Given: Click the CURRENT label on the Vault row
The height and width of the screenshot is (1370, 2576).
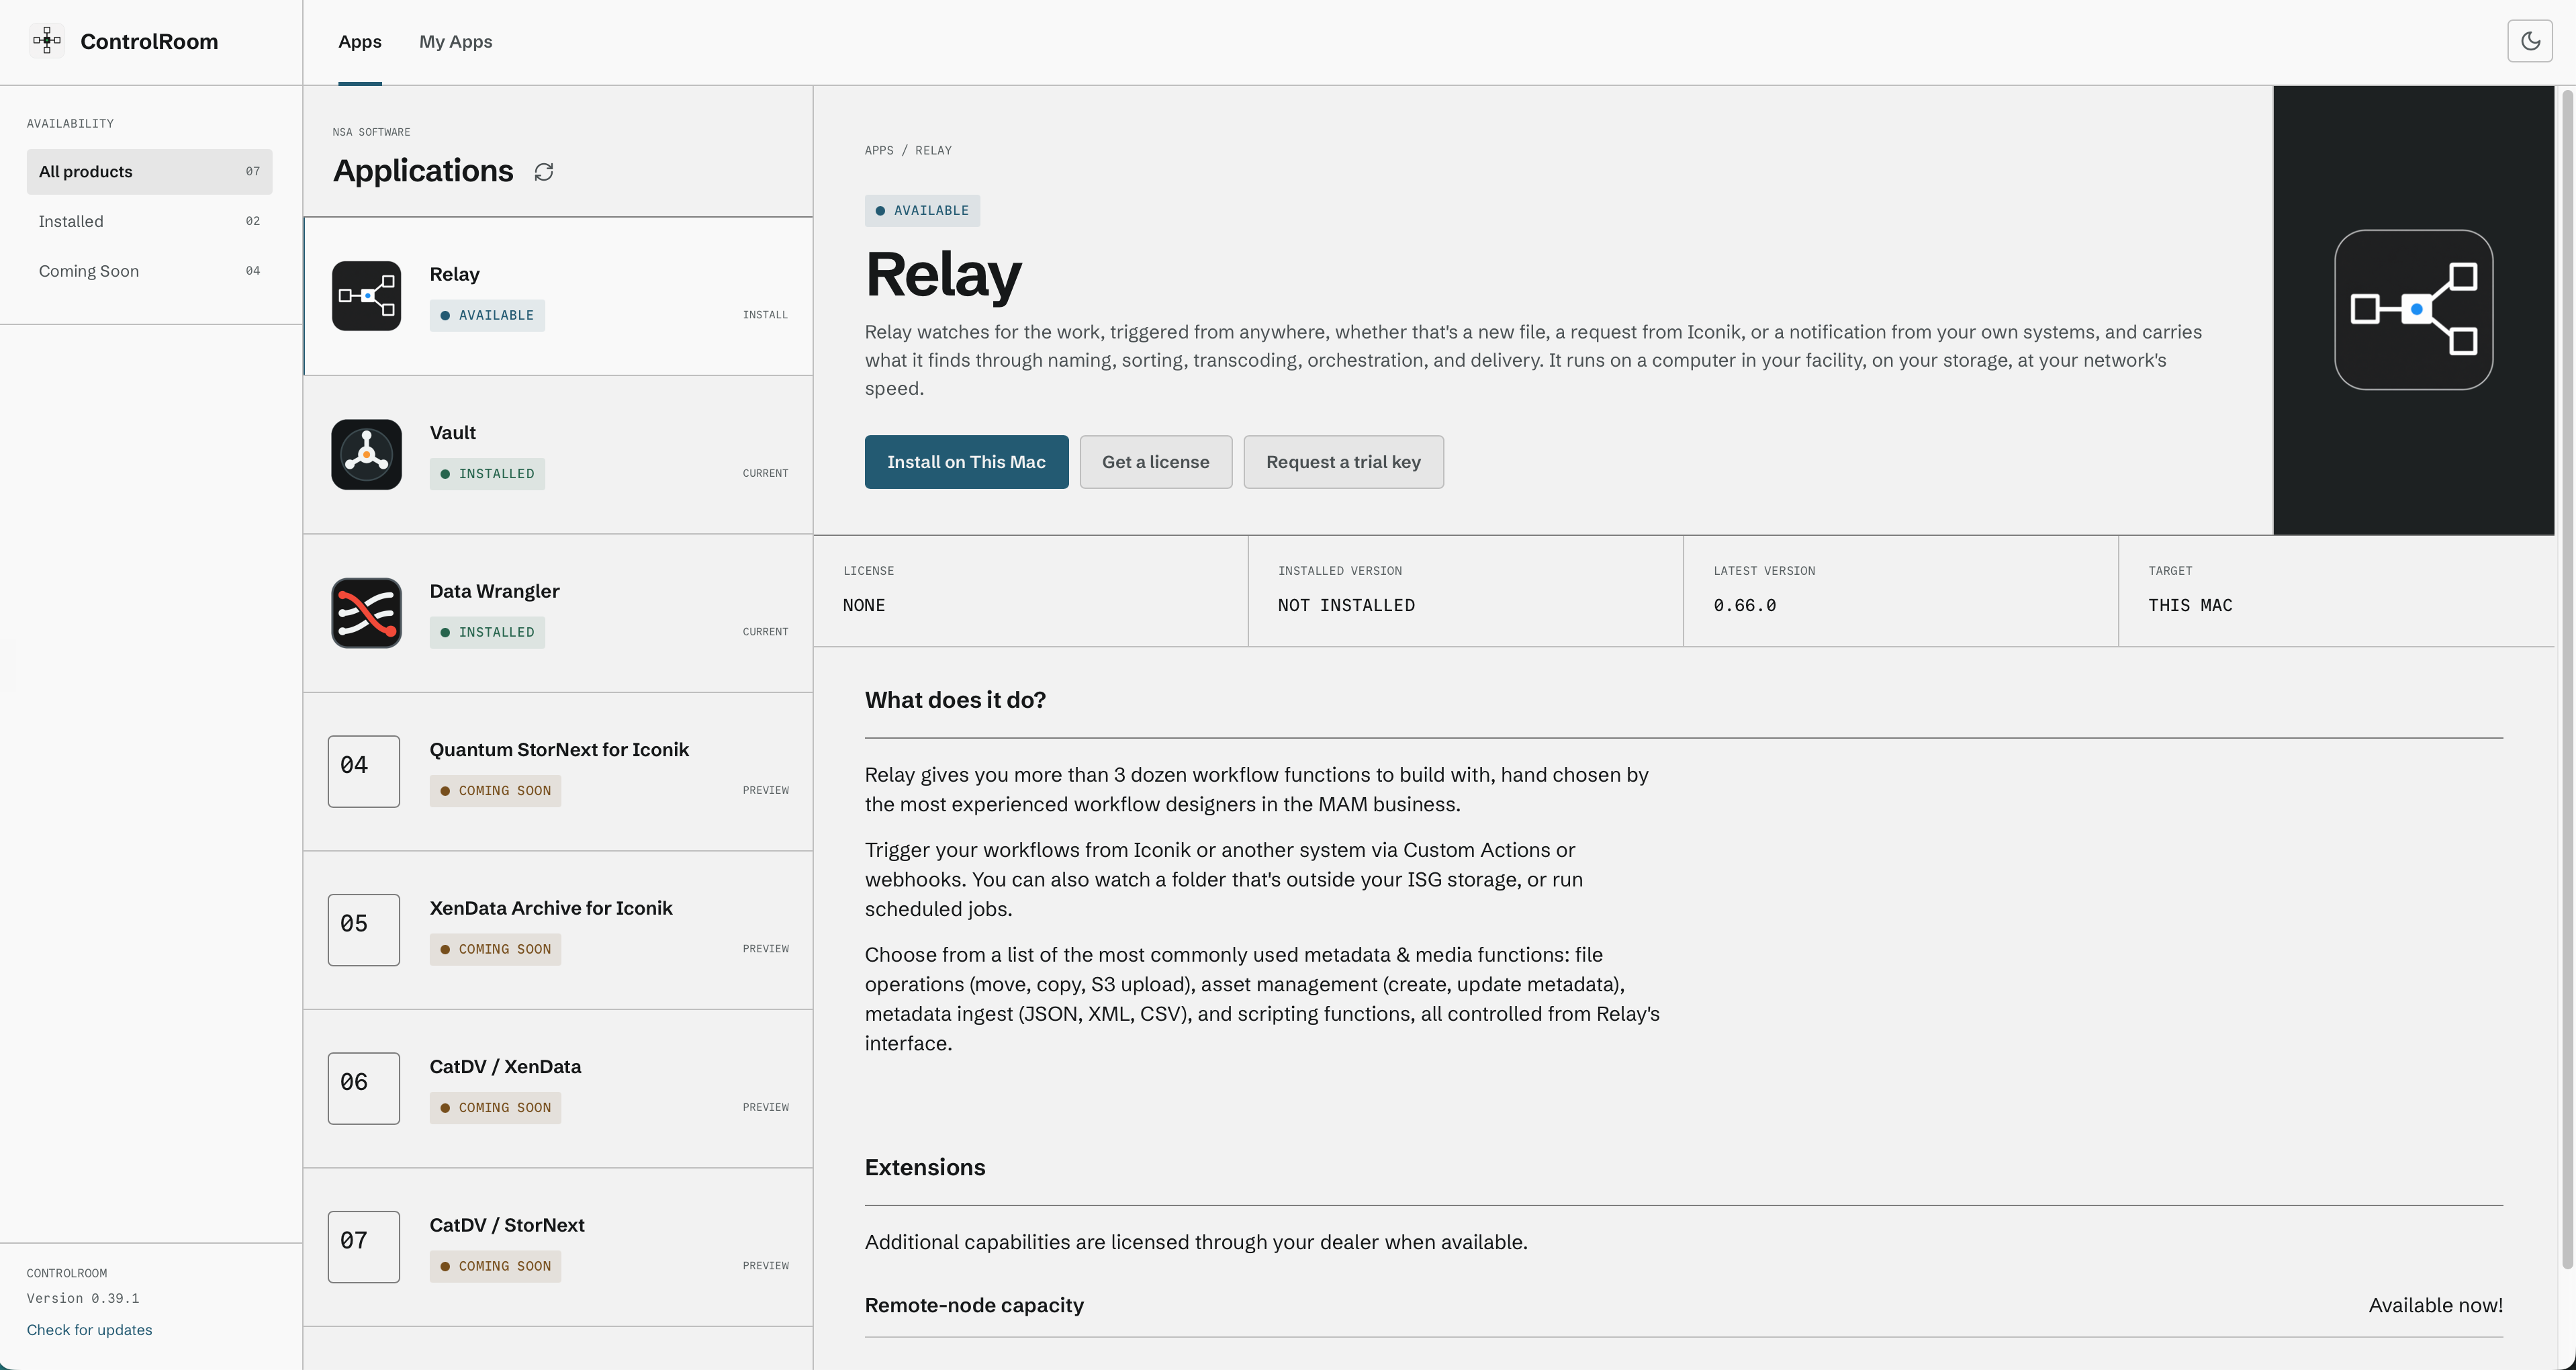Looking at the screenshot, I should click(x=765, y=473).
